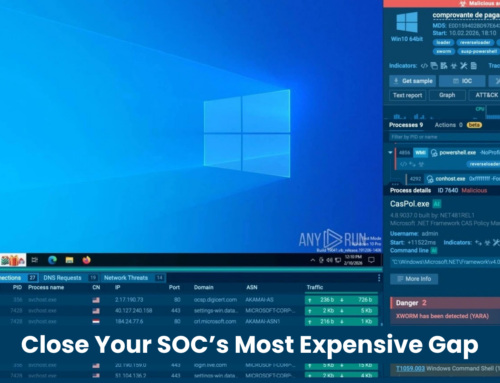This screenshot has width=500, height=383.
Task: Click the gear icon beside conhost.exe
Action: (x=430, y=179)
